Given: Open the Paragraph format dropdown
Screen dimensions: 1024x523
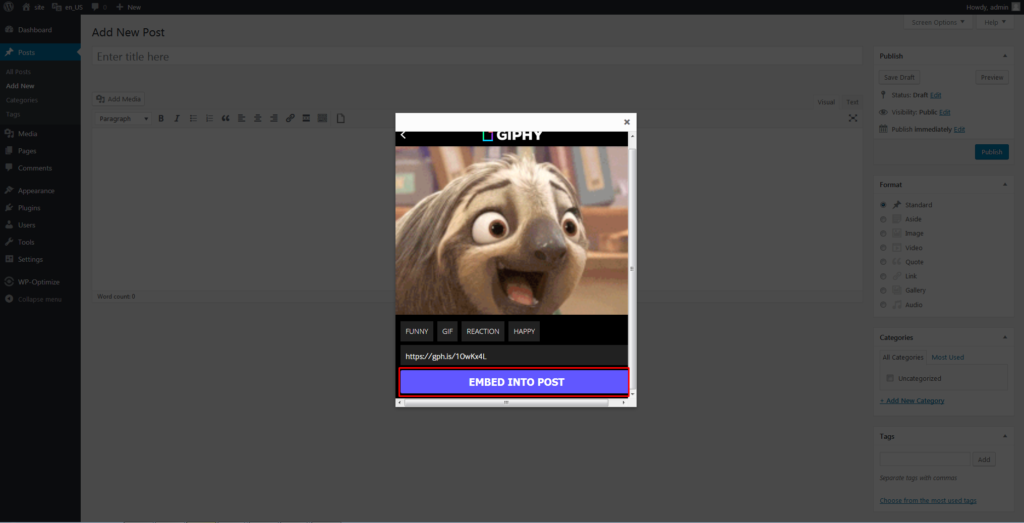Looking at the screenshot, I should coord(123,118).
